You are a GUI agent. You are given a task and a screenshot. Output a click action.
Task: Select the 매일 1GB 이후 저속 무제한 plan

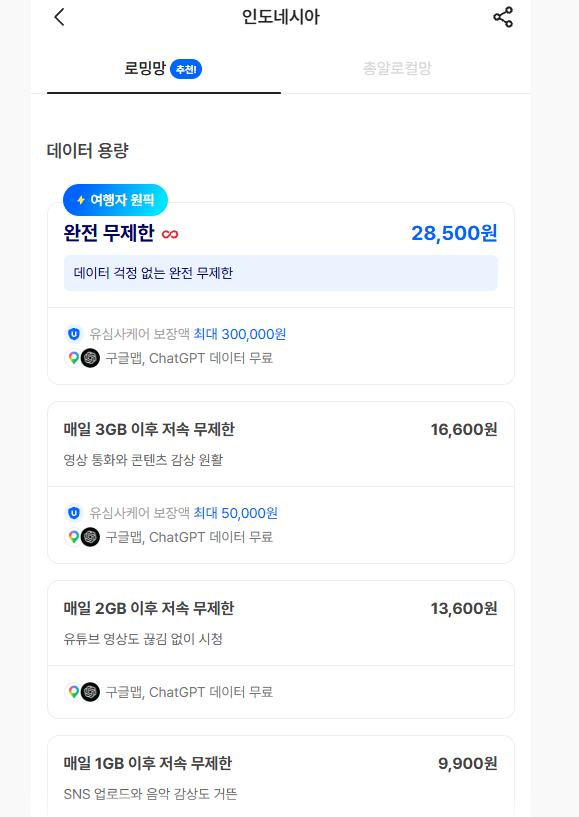pyautogui.click(x=281, y=776)
